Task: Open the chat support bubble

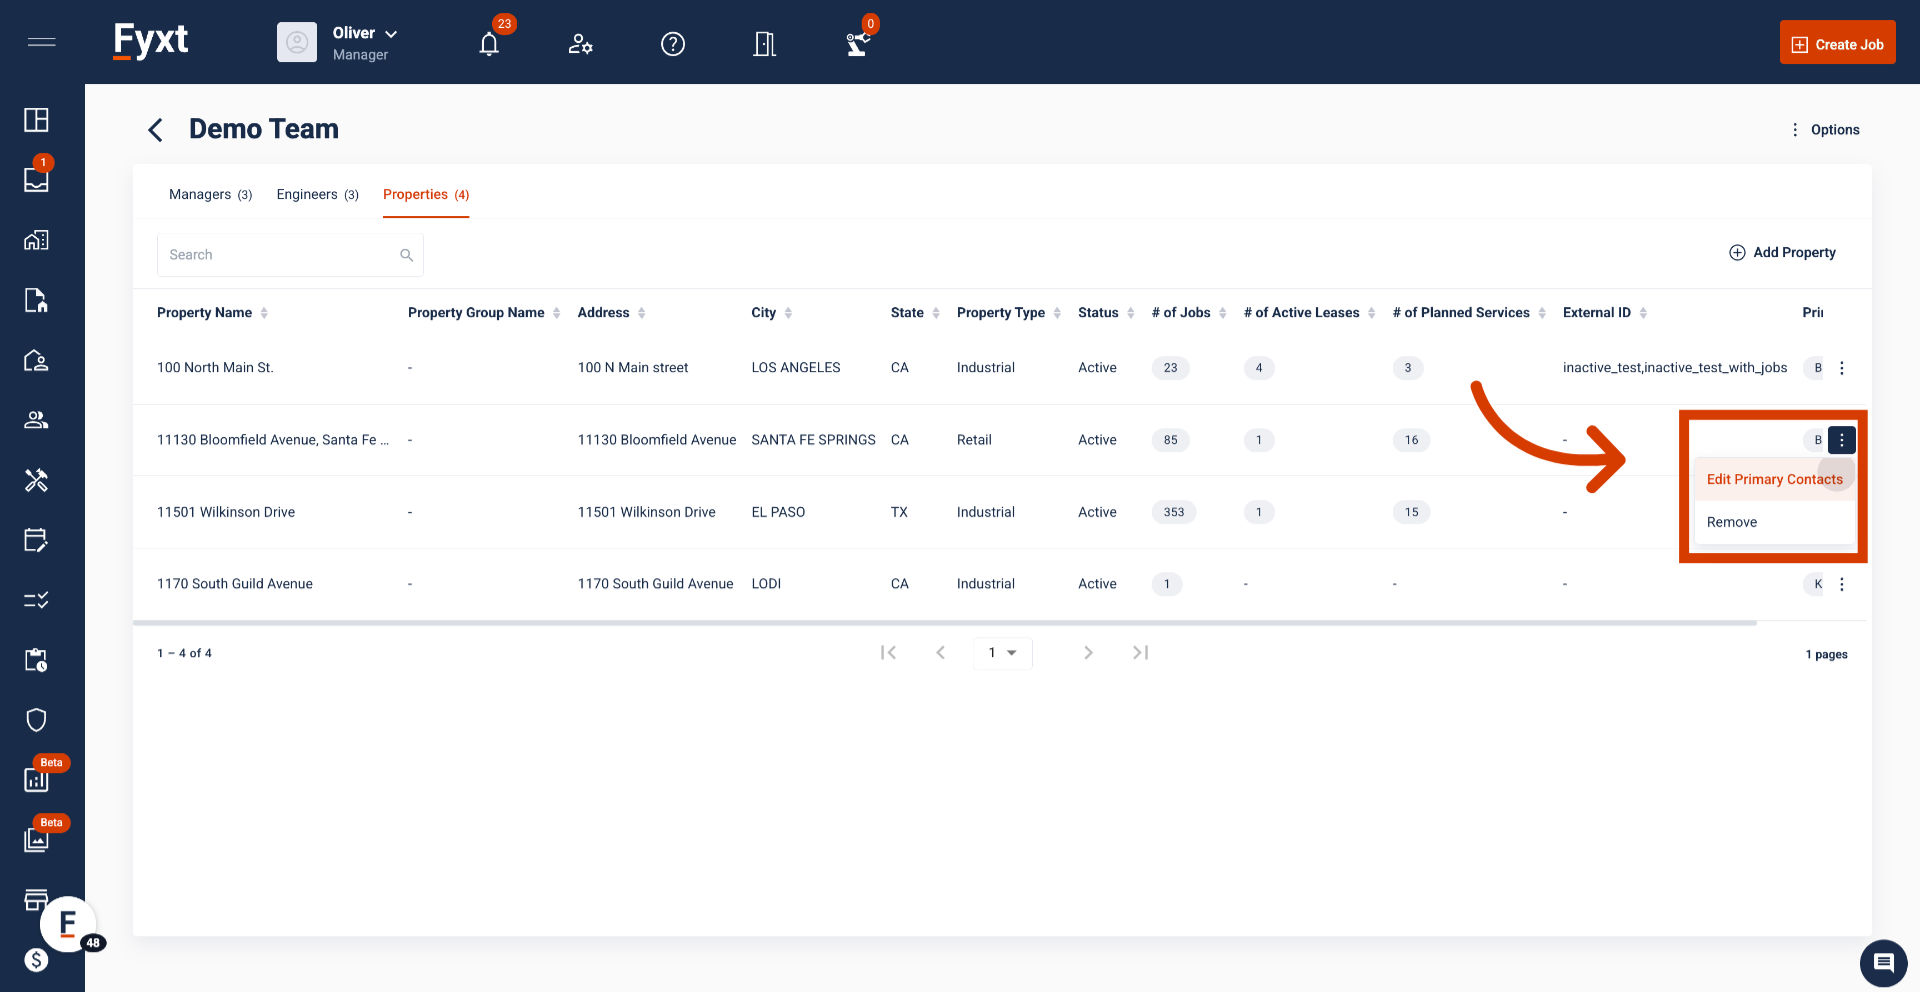Action: [1883, 963]
